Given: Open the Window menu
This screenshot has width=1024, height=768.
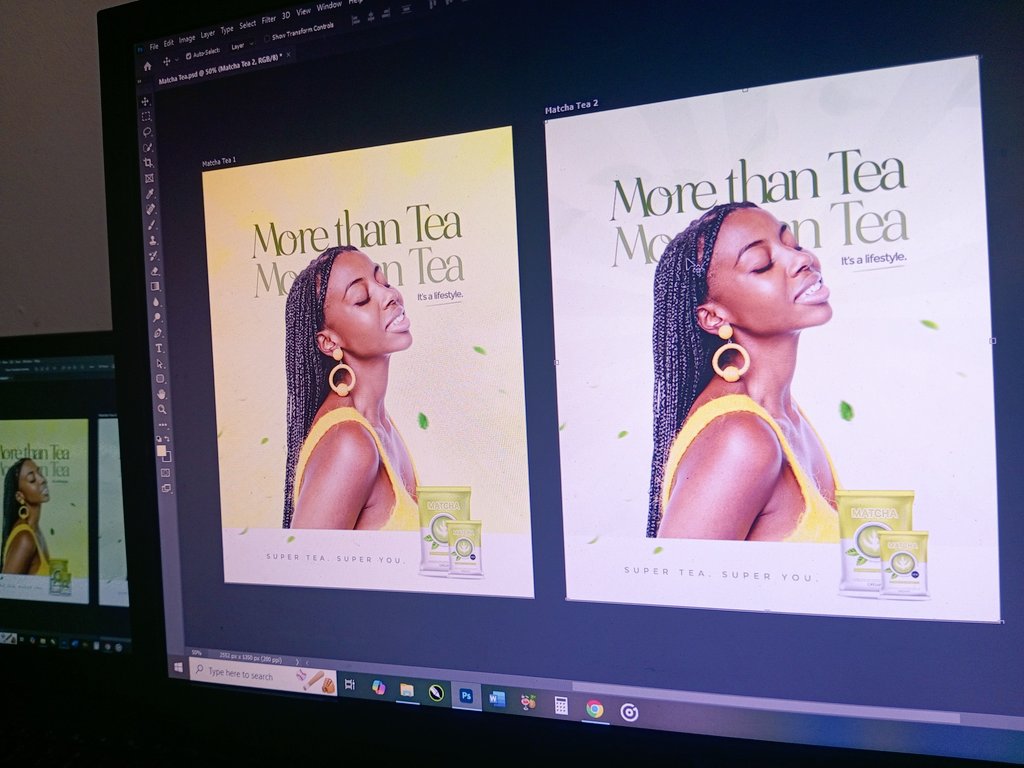Looking at the screenshot, I should click(329, 6).
